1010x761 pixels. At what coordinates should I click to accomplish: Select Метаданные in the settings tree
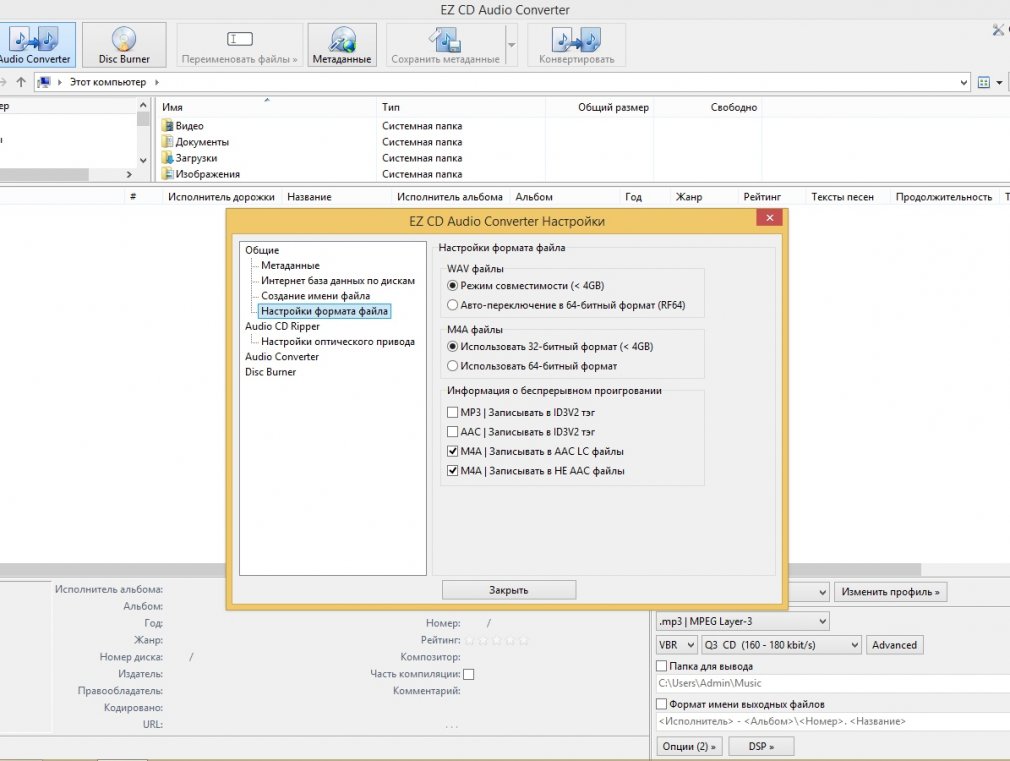tap(290, 265)
